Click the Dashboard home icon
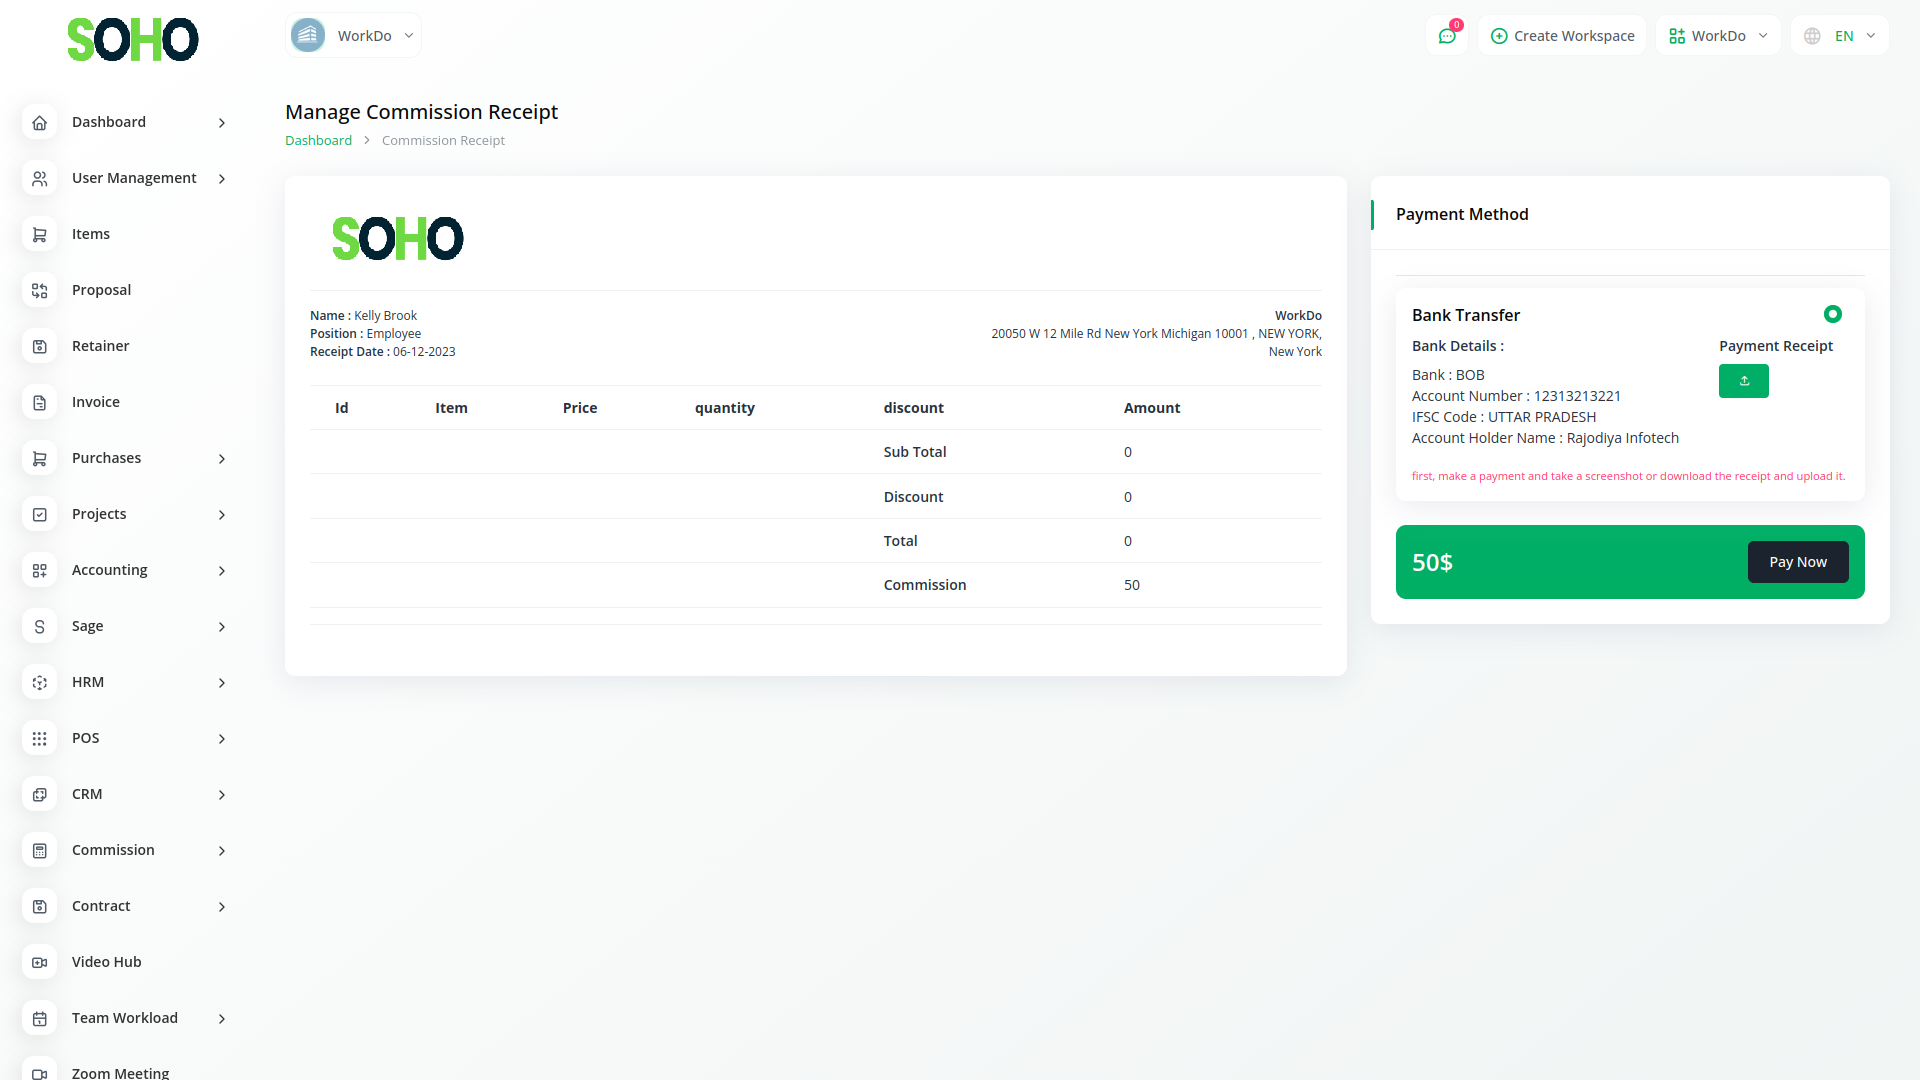 click(x=39, y=122)
